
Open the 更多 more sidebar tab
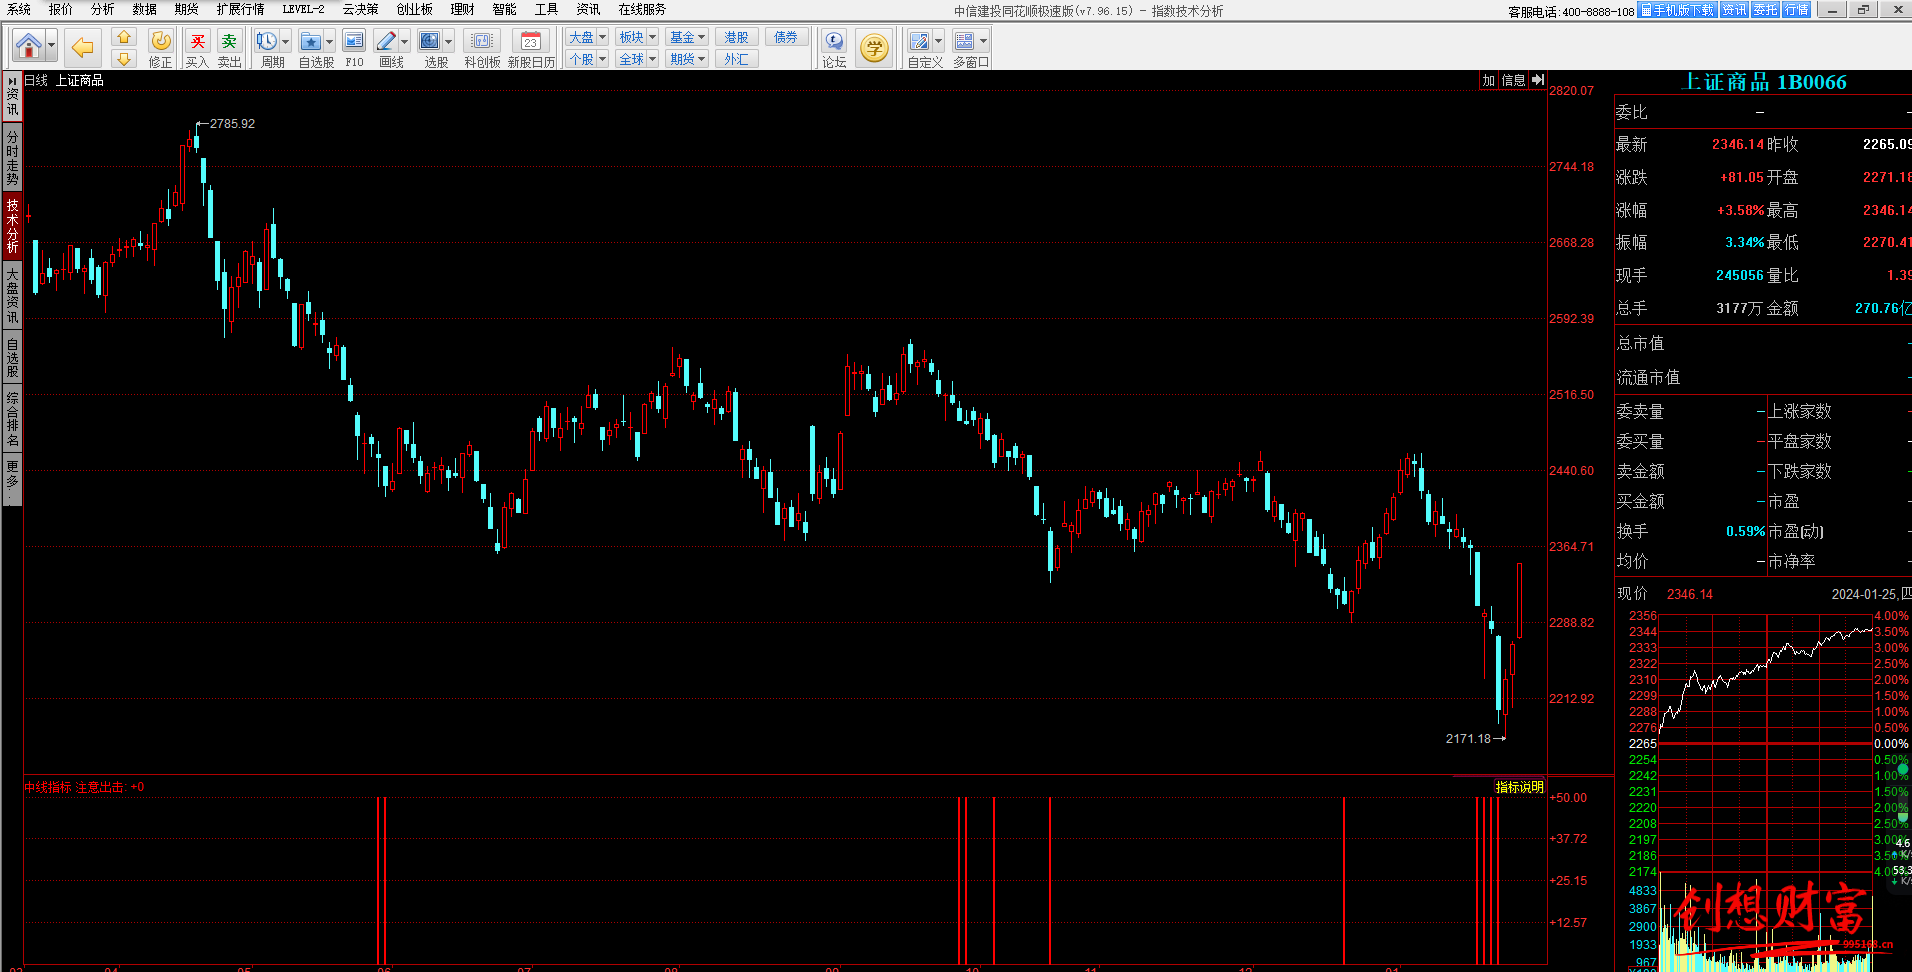12,478
